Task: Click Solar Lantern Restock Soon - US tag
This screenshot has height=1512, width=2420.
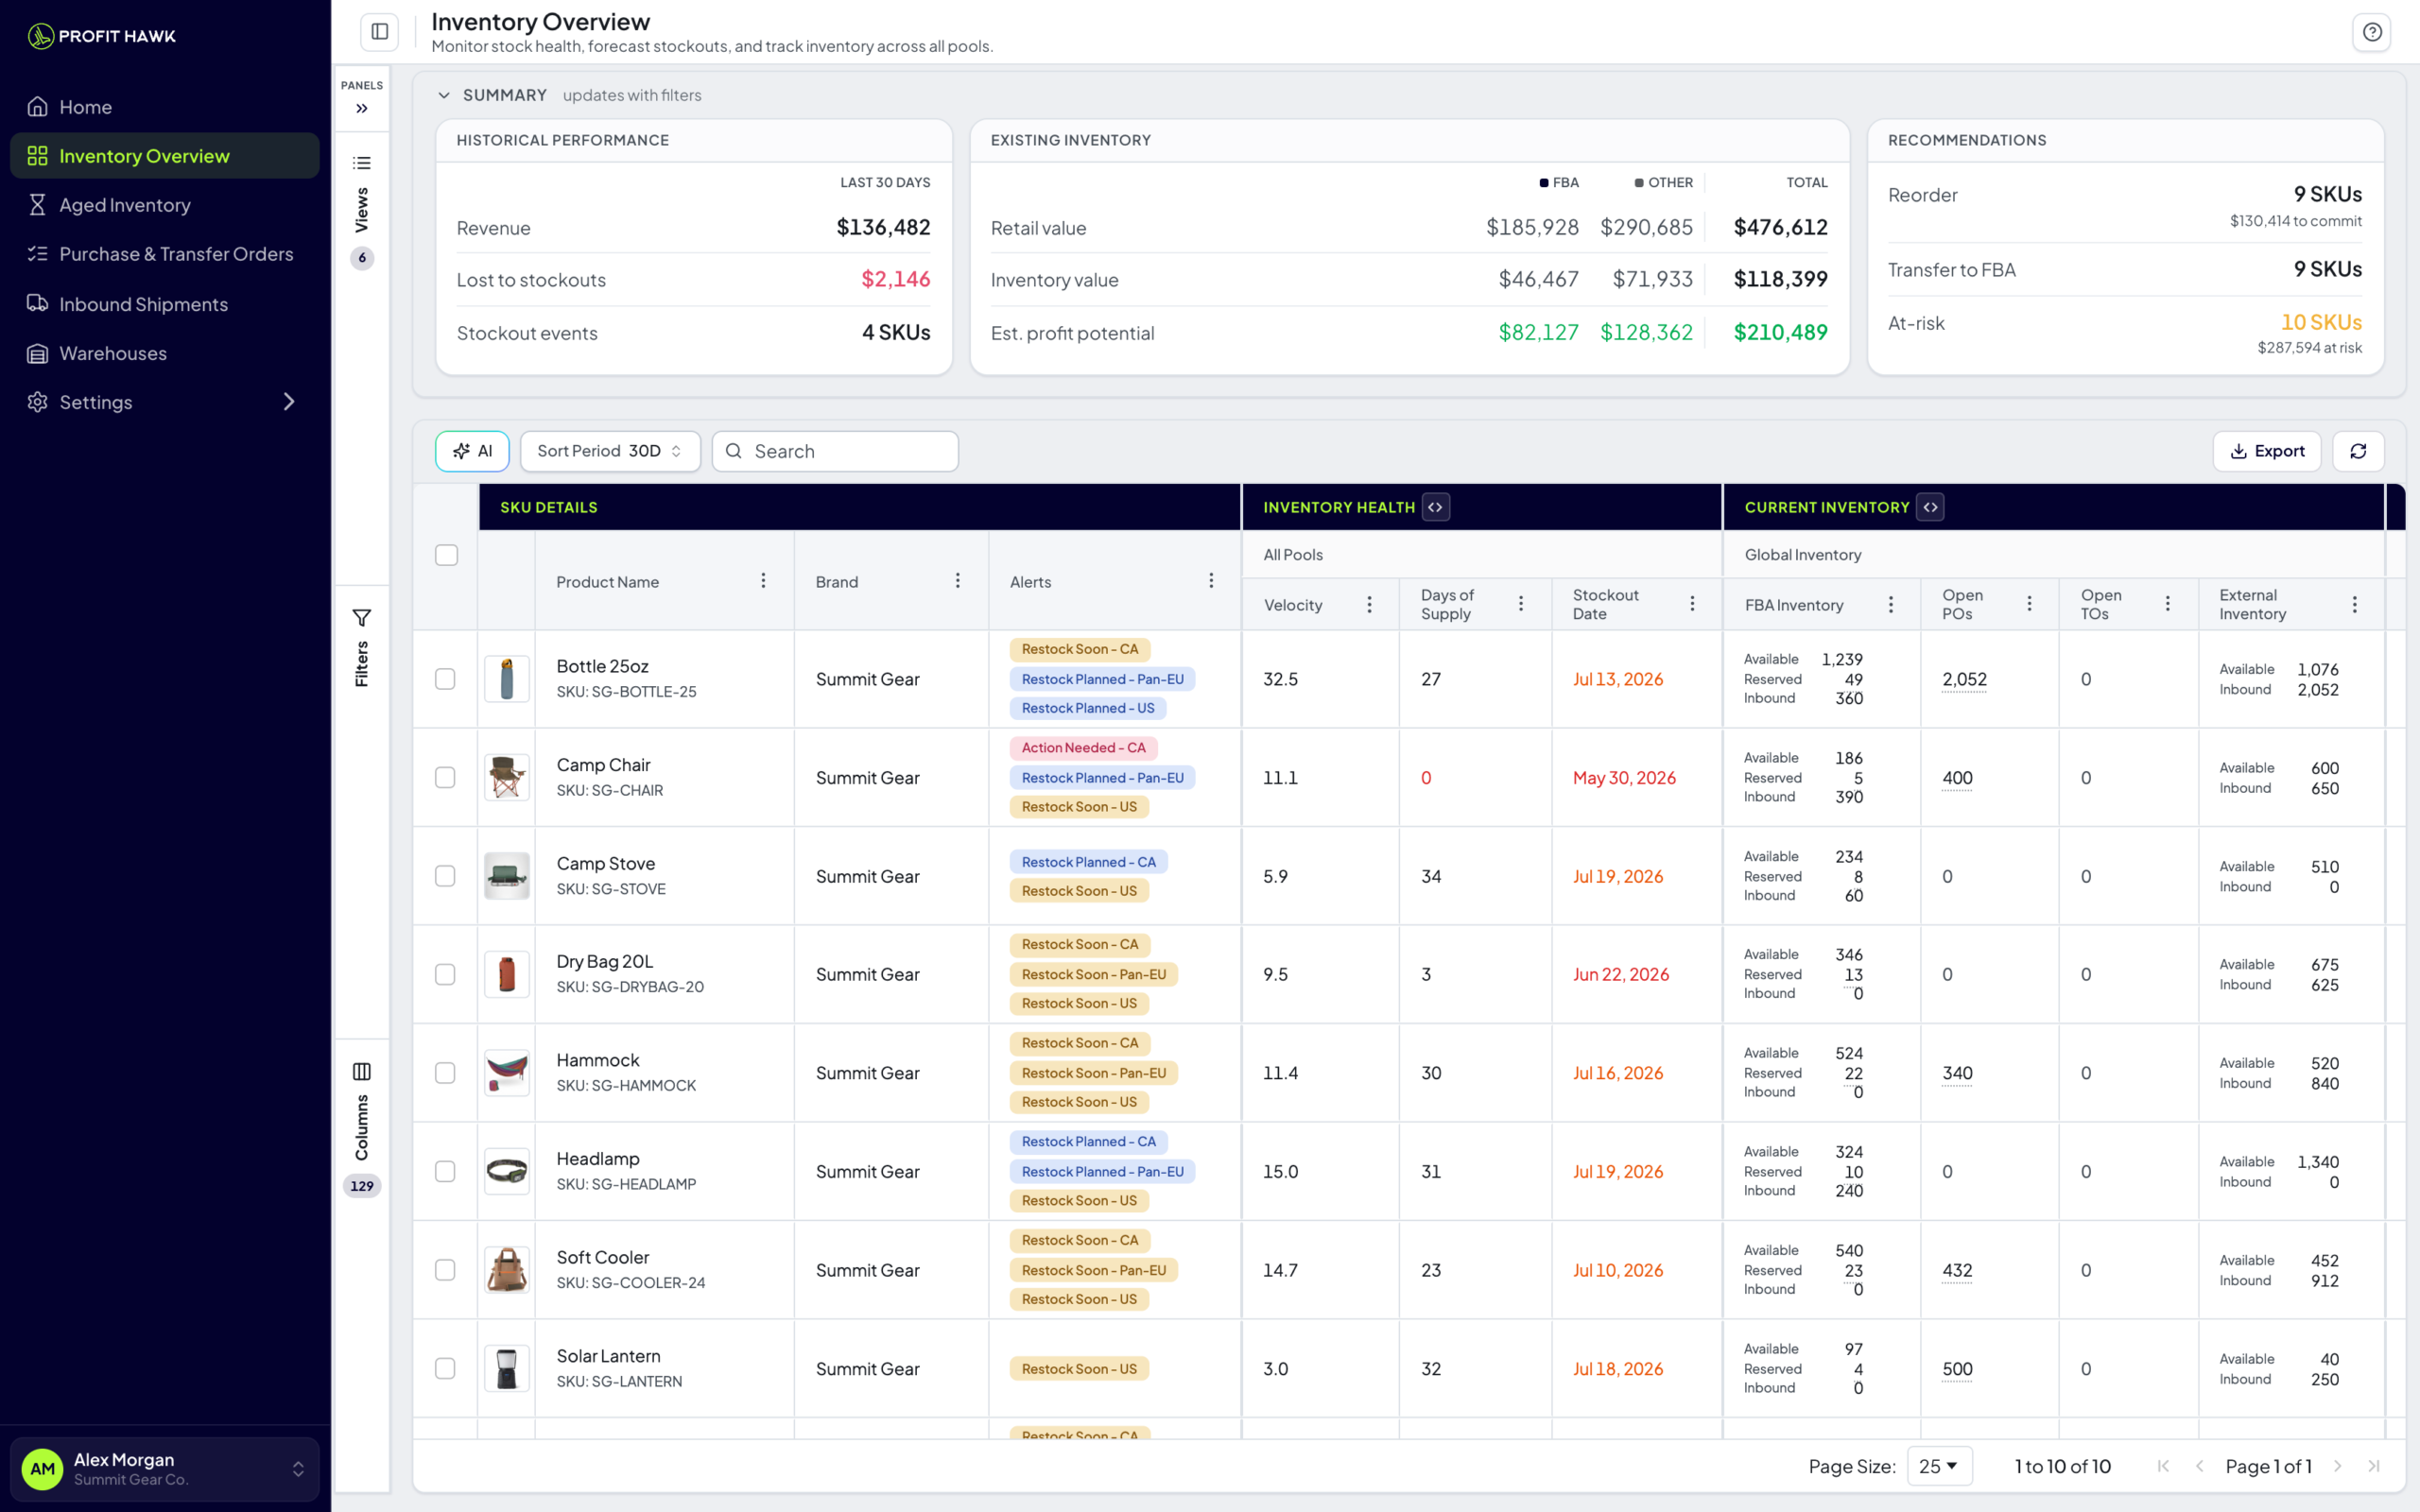Action: [x=1079, y=1368]
